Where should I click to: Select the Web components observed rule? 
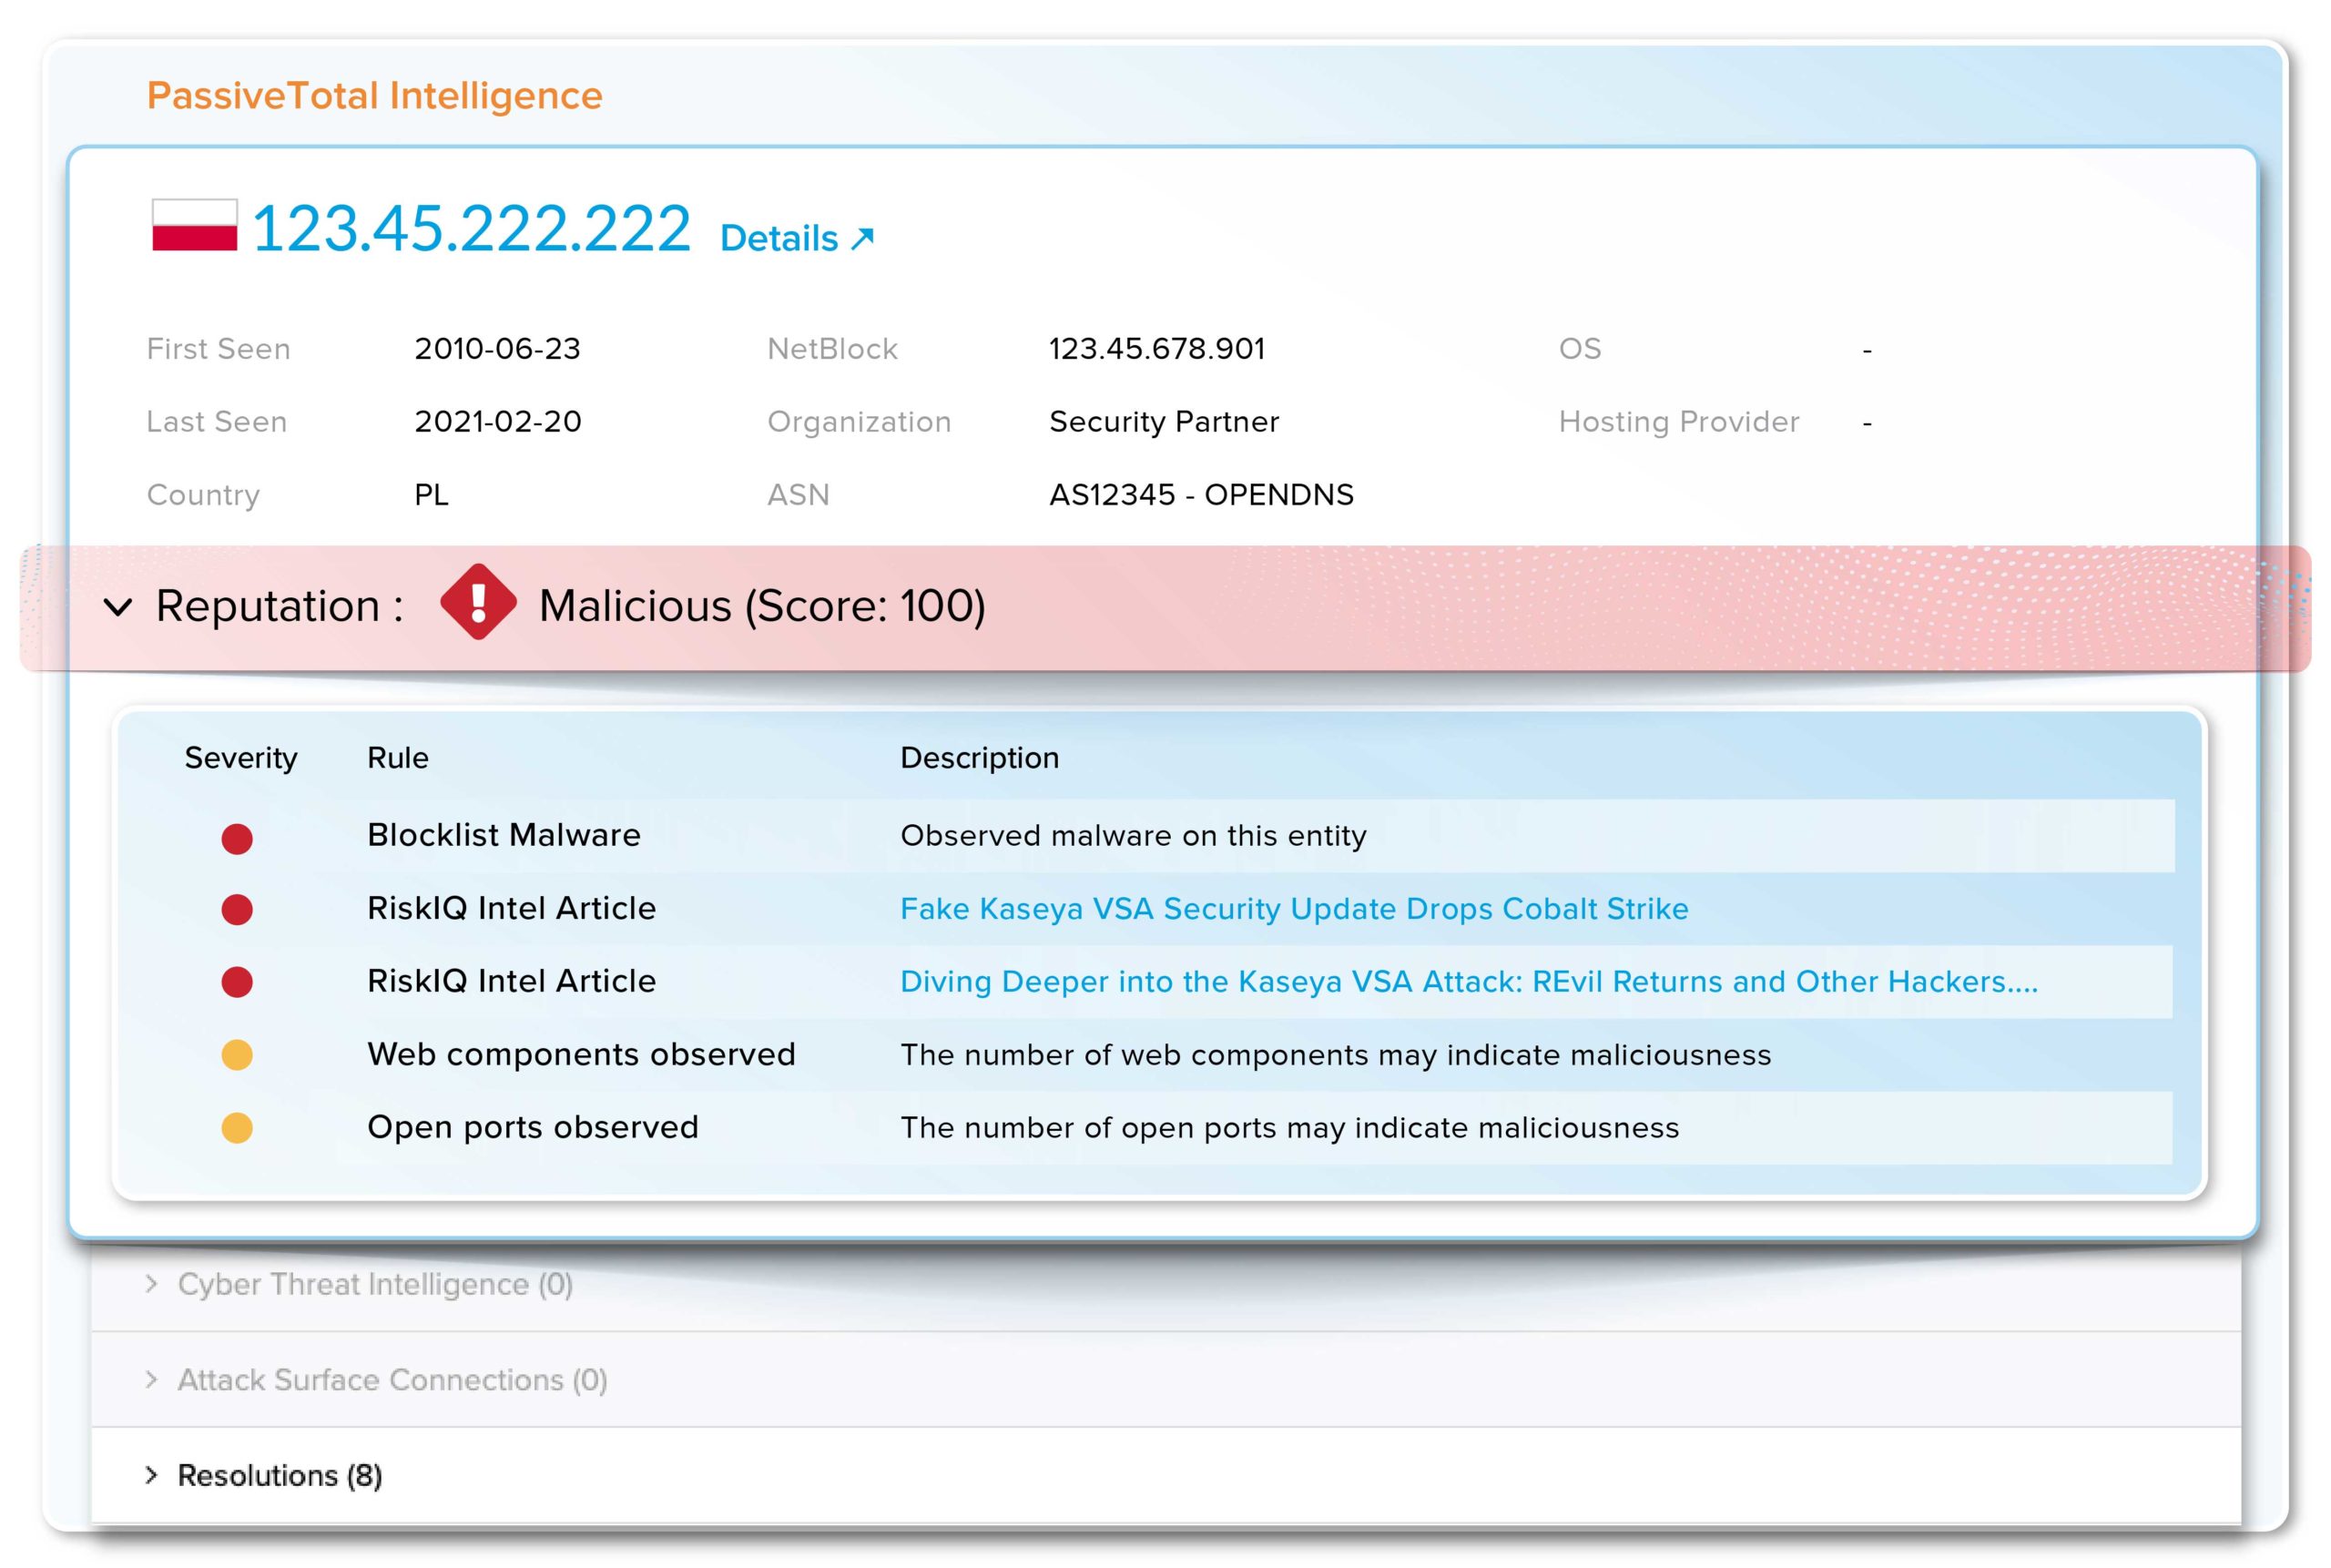[x=581, y=1054]
